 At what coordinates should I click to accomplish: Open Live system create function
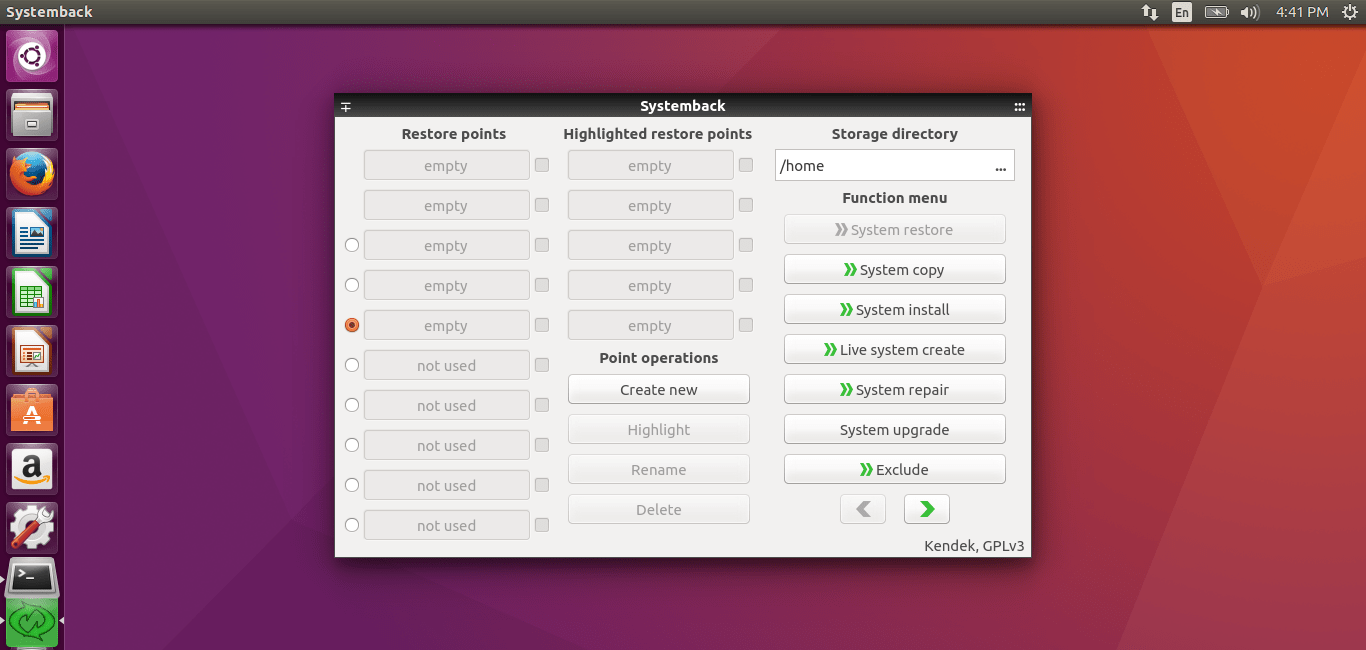pyautogui.click(x=894, y=349)
